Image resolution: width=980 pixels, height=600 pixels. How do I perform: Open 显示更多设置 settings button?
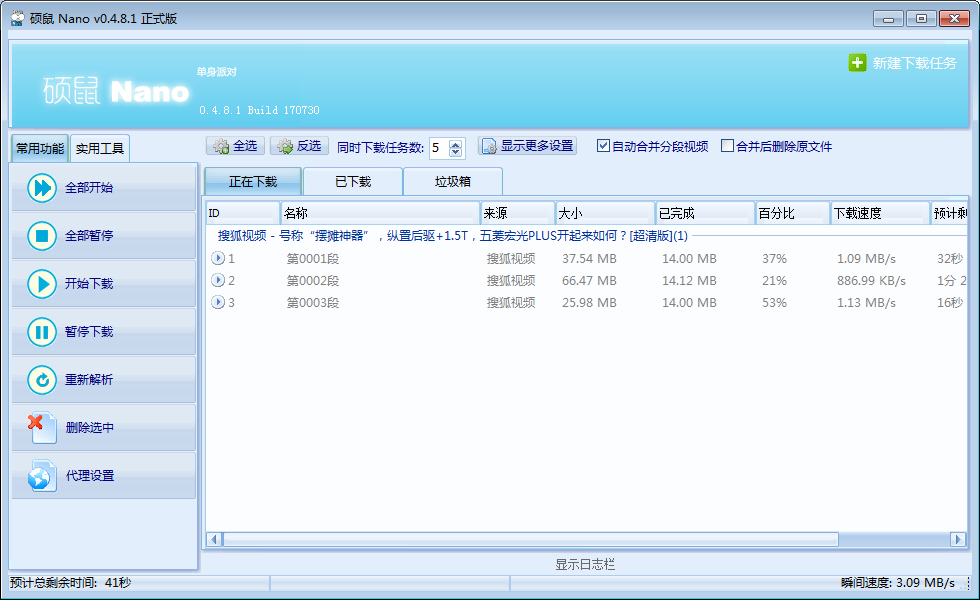point(527,146)
